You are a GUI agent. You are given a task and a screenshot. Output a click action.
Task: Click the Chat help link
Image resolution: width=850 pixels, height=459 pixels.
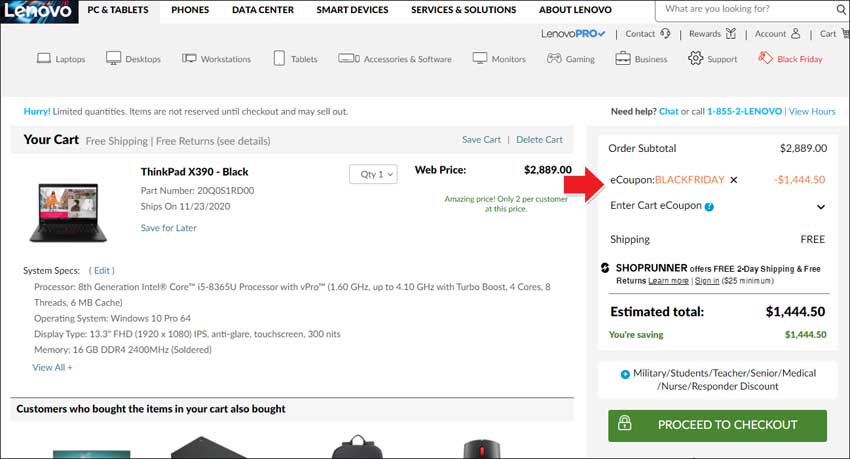coord(668,111)
